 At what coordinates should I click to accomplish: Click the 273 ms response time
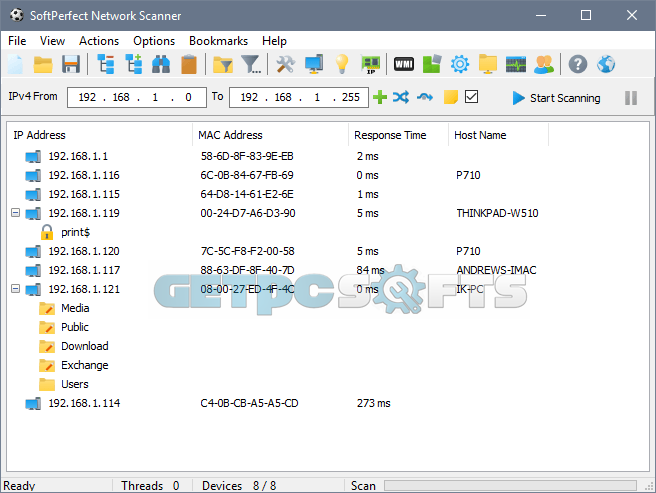click(373, 403)
